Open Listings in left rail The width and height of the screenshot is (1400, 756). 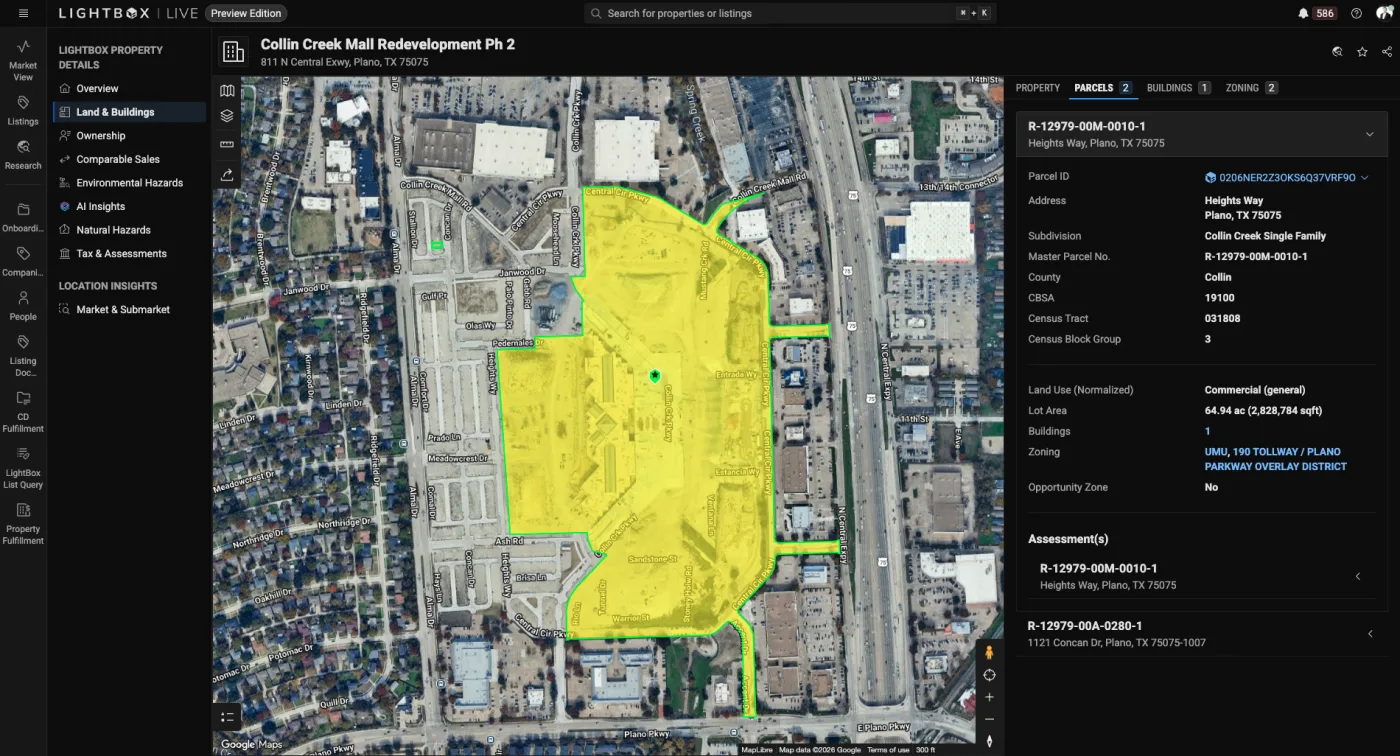[x=23, y=111]
